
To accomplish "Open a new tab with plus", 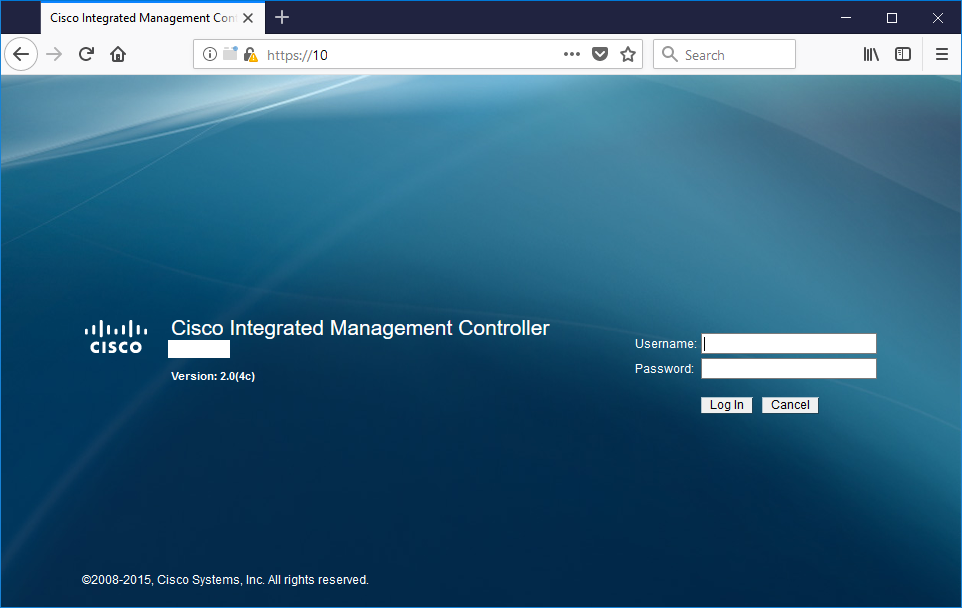I will pyautogui.click(x=282, y=17).
